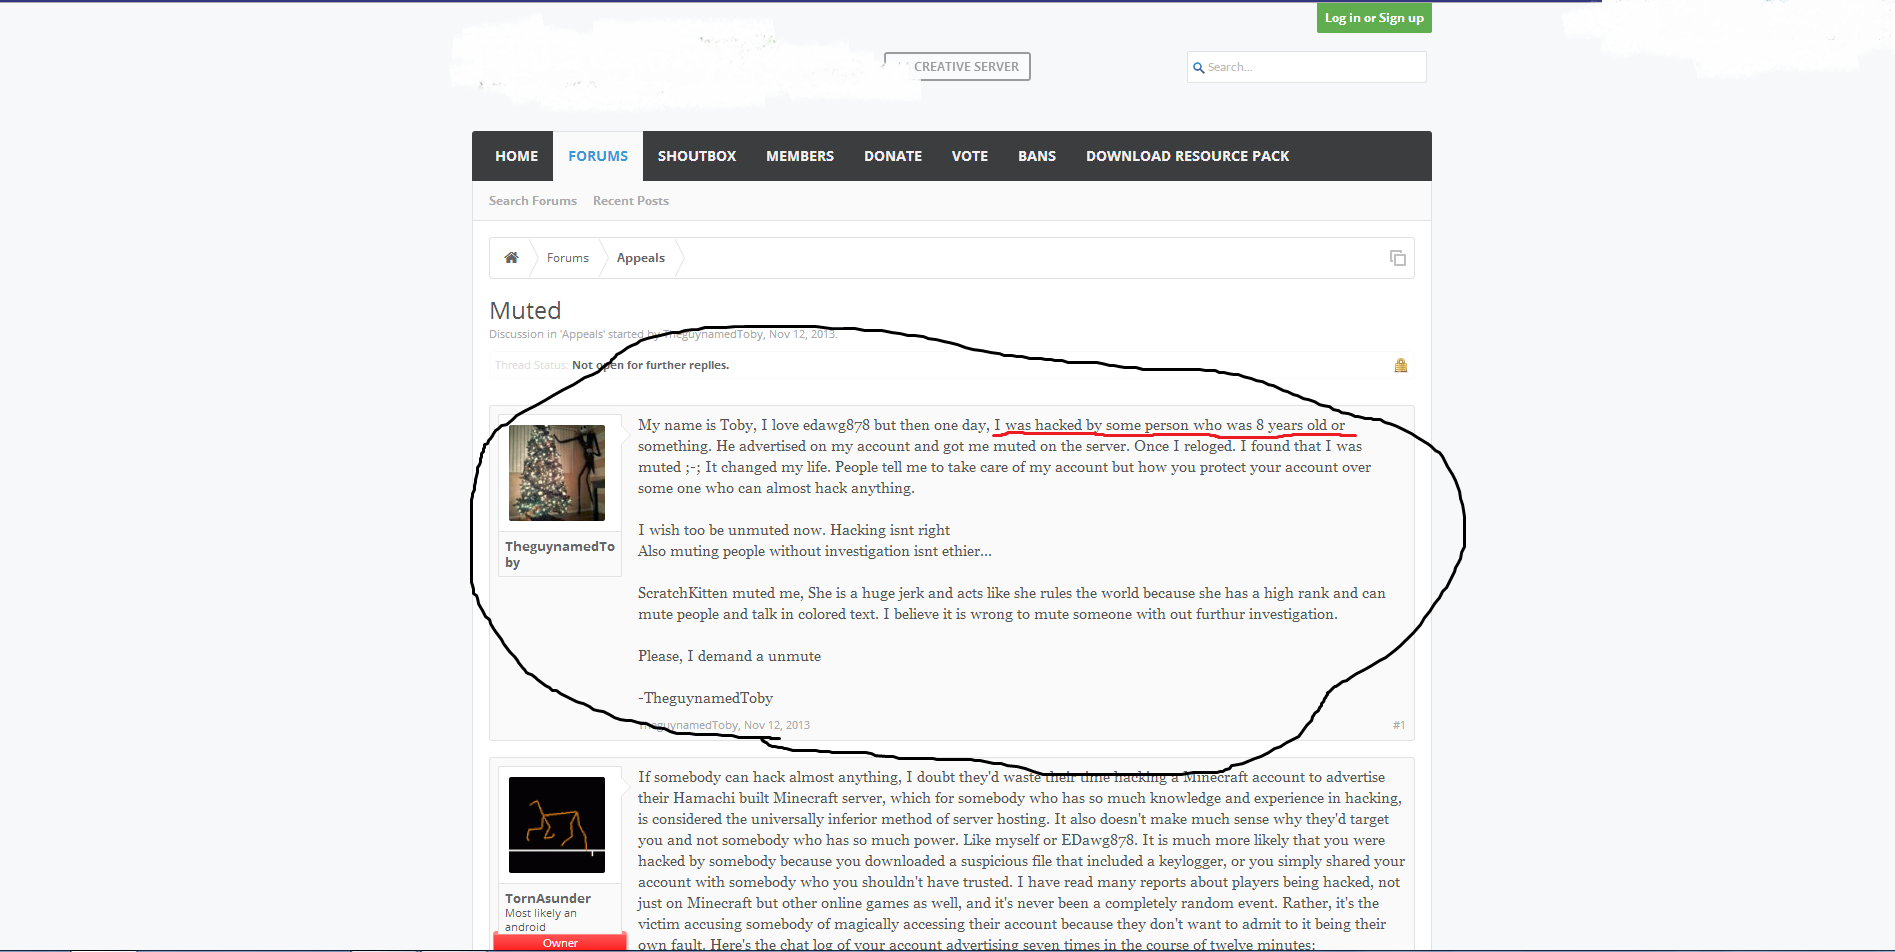Visit the VOTE page
This screenshot has height=952, width=1895.
tap(970, 156)
